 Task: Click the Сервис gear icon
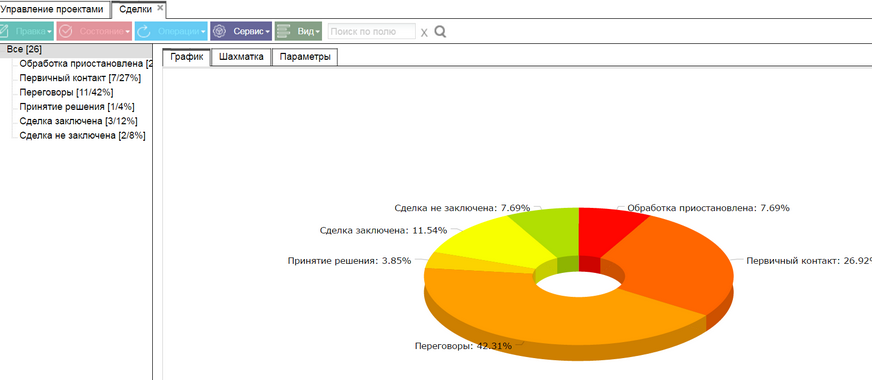pos(220,31)
